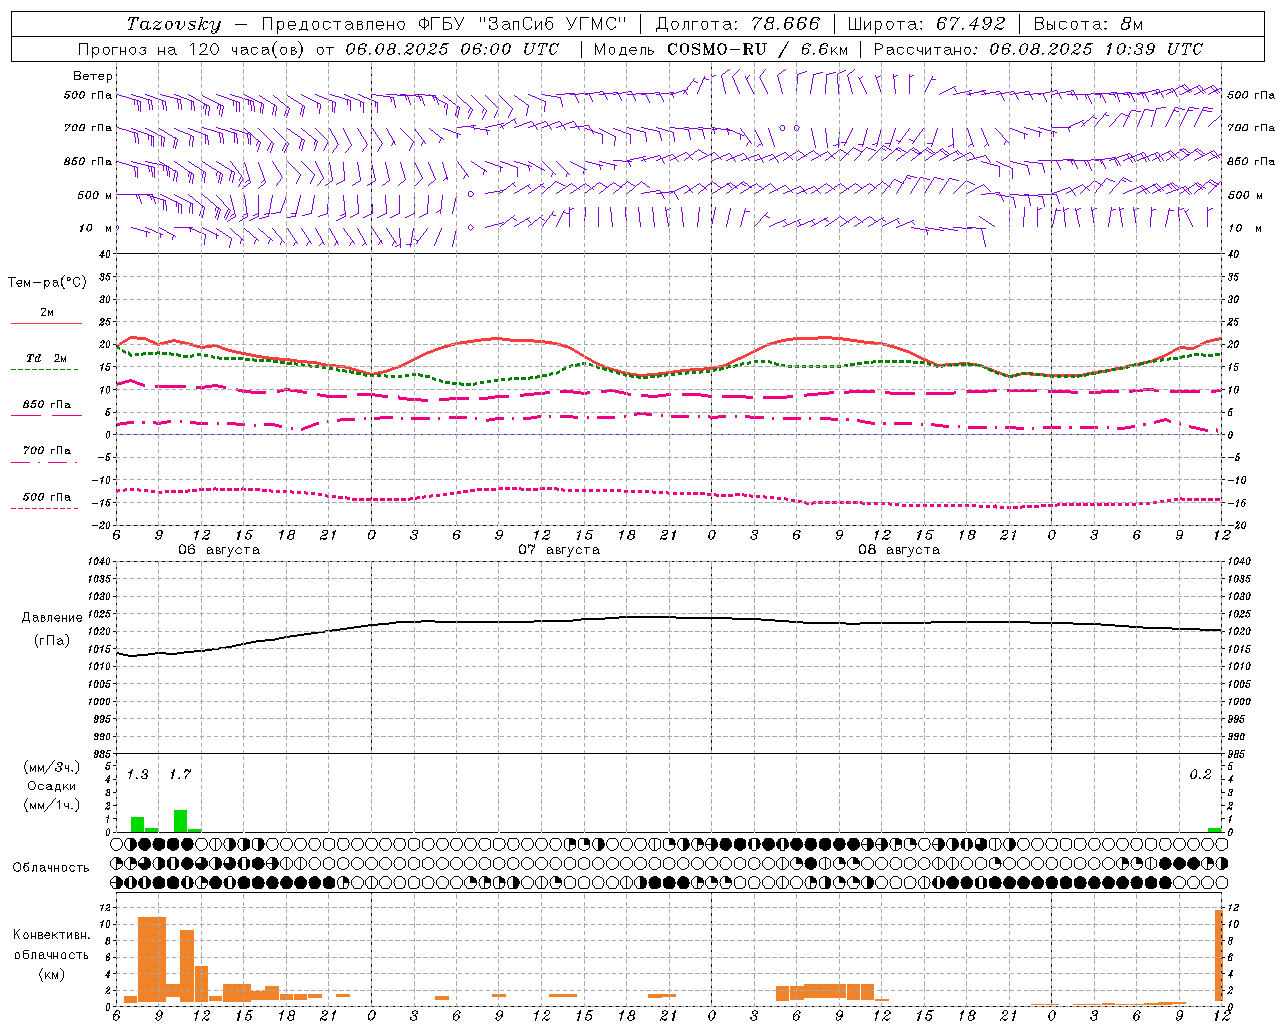
Task: Click the 850 гПа temperature legend entry
Action: pyautogui.click(x=46, y=405)
